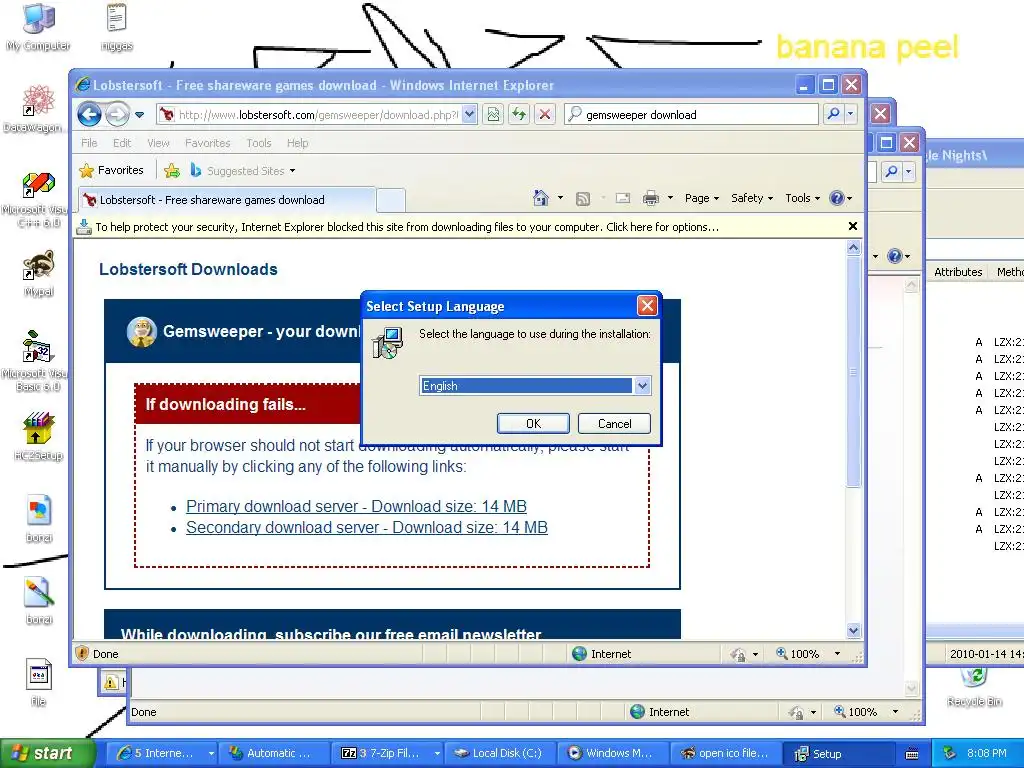
Task: Open Suggested Sites dropdown
Action: point(243,170)
